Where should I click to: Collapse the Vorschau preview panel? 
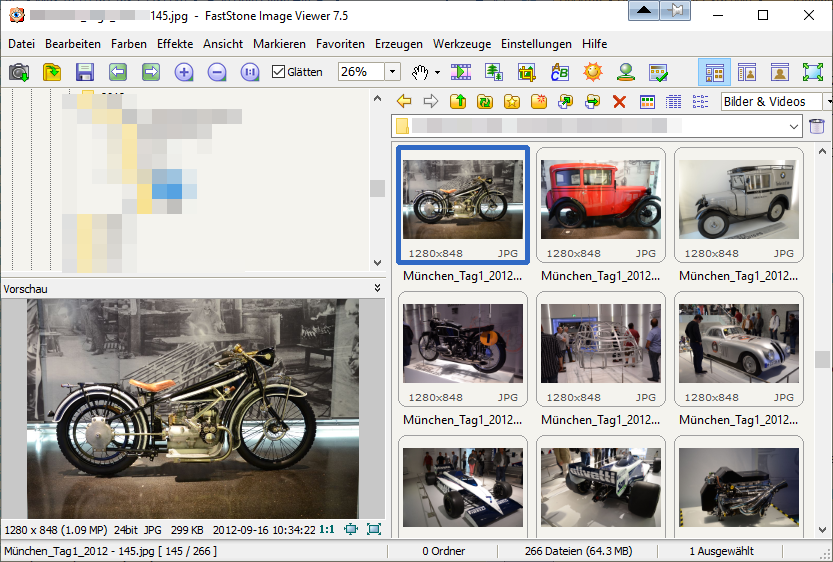[x=377, y=288]
